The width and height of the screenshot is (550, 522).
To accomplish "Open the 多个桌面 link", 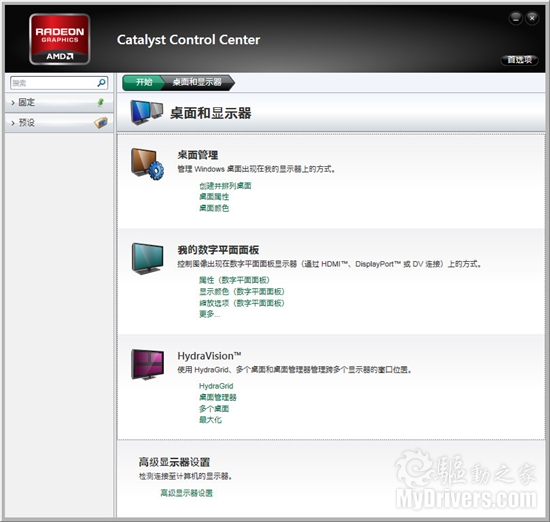I will coord(214,409).
